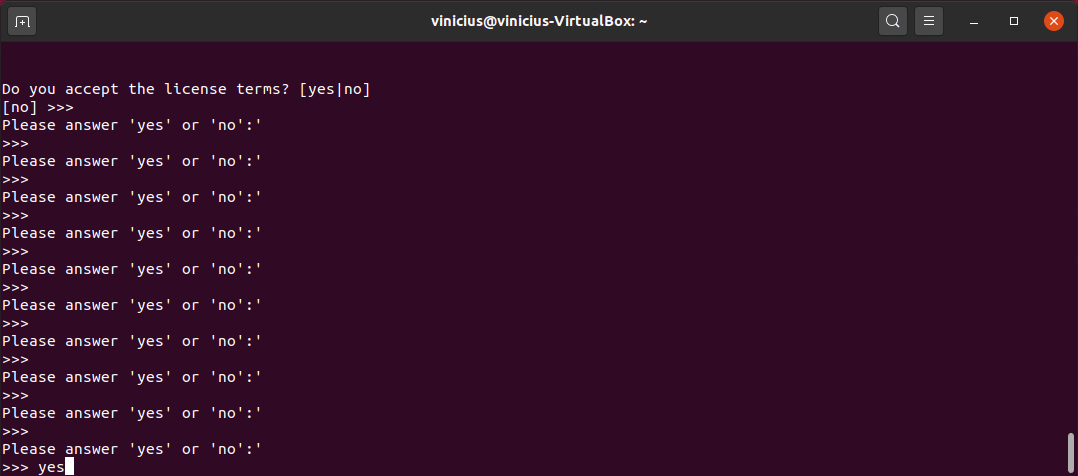The width and height of the screenshot is (1078, 476).
Task: Click the first "Please answer 'yes' or 'no'" line
Action: (132, 125)
